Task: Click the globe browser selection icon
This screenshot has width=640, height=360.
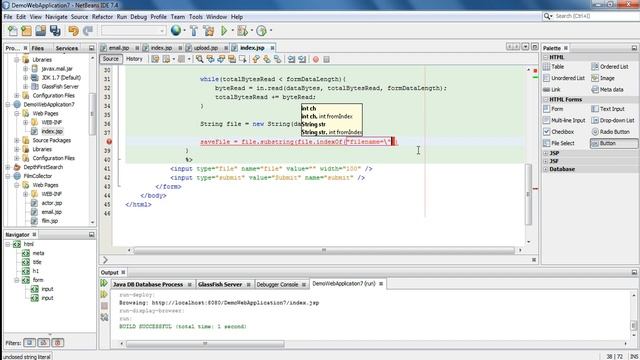Action: (176, 30)
